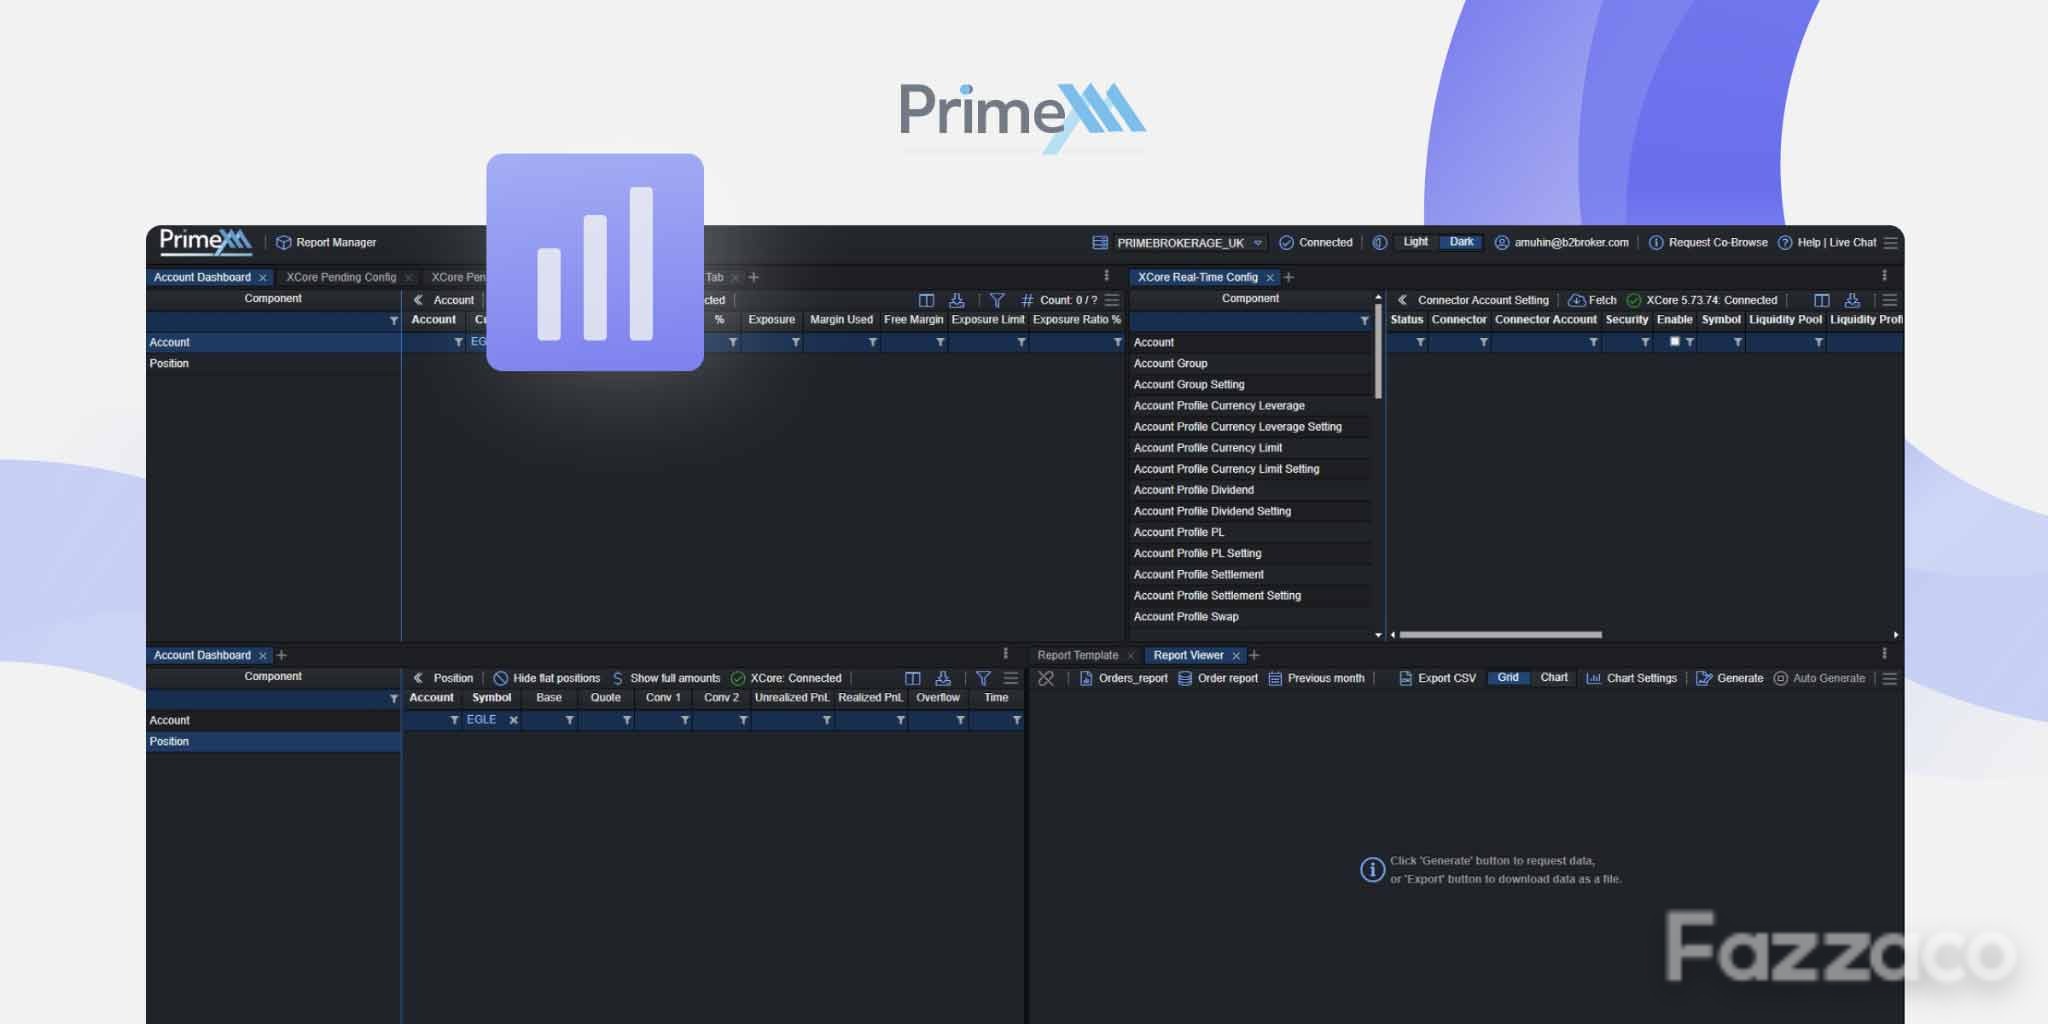The image size is (2048, 1024).
Task: Collapse Connector Account Setting panel chevron
Action: click(1402, 300)
